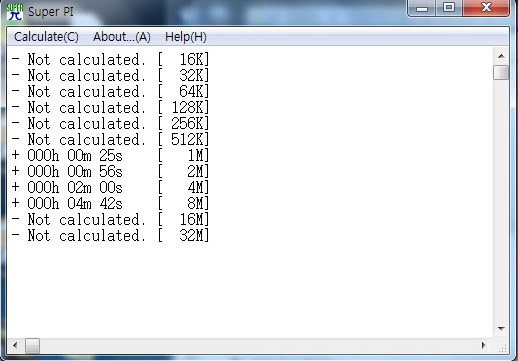Open the Calculate(C) menu

coord(46,37)
